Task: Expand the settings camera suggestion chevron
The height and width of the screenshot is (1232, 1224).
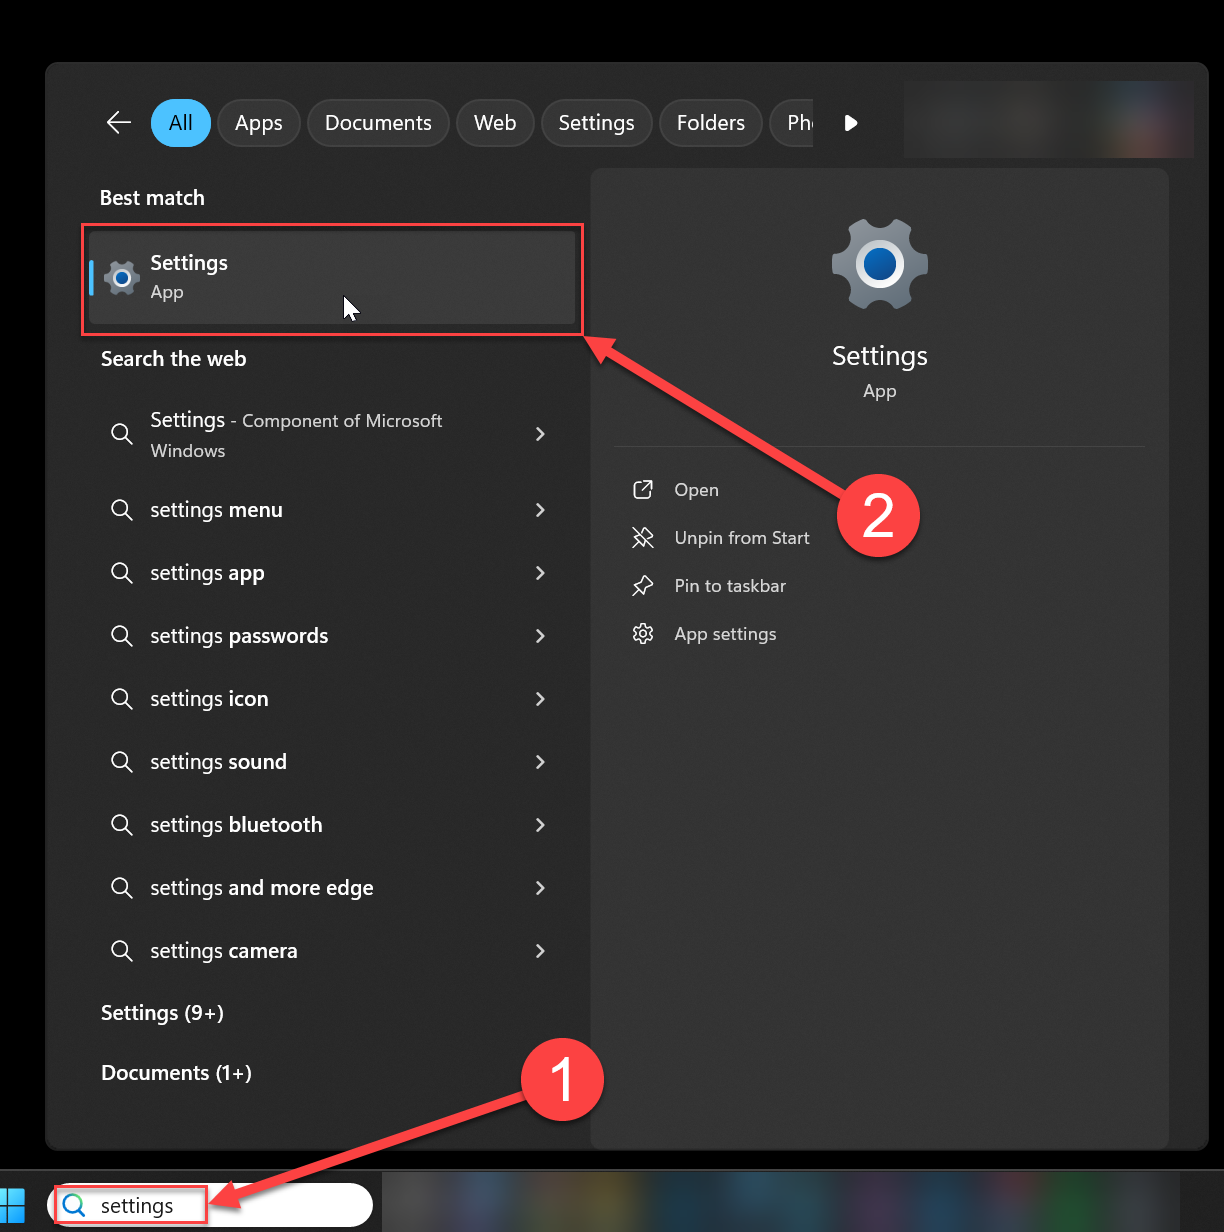Action: click(540, 951)
